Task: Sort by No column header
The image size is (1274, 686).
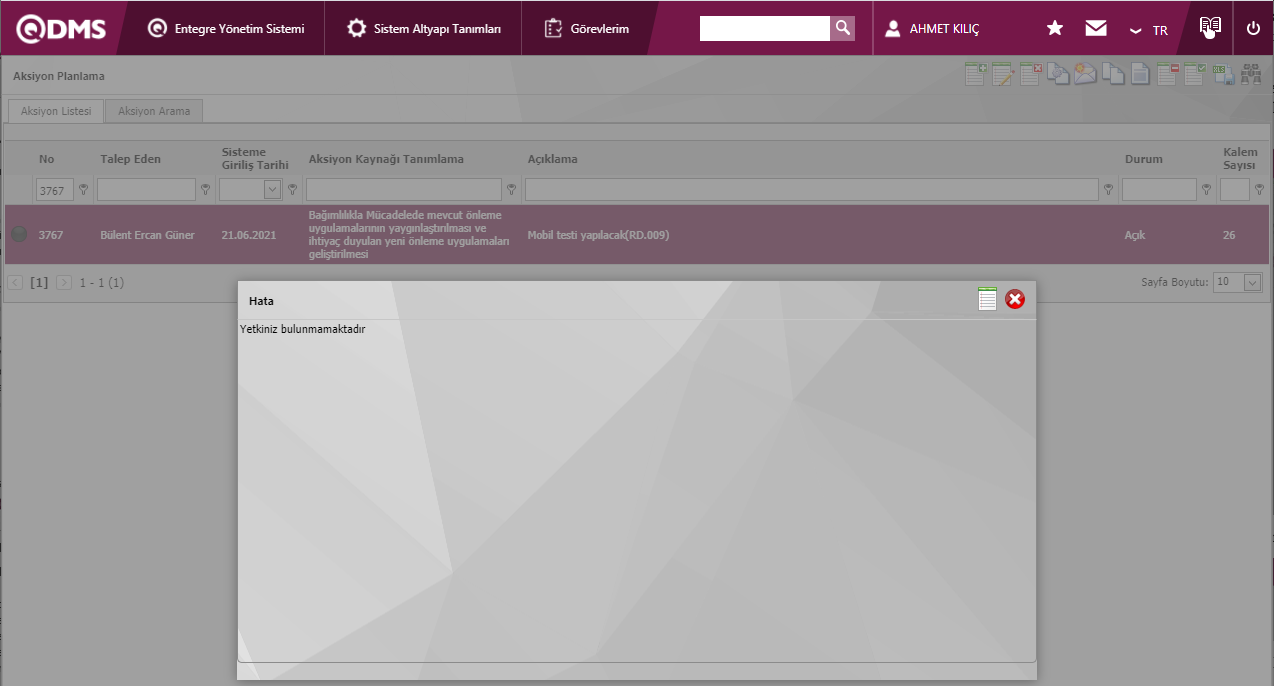Action: click(x=46, y=159)
